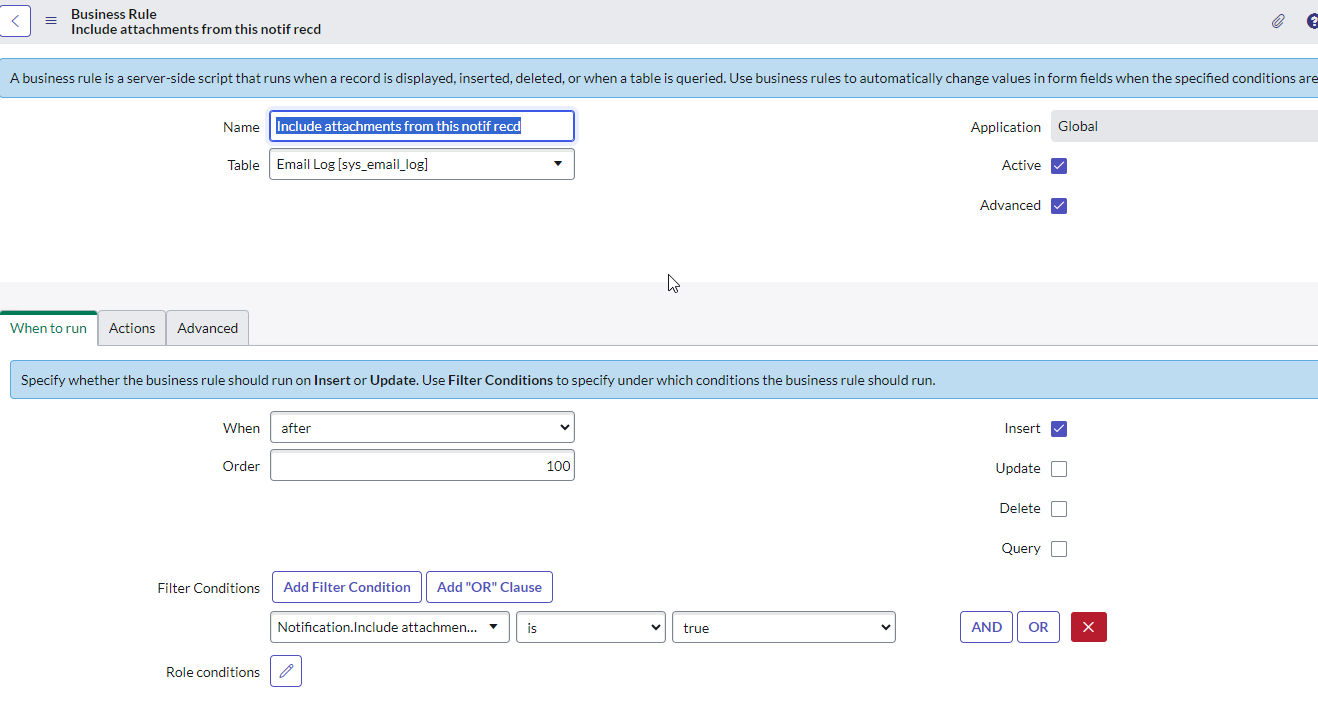Click into the Order input field
1318x715 pixels.
pyautogui.click(x=421, y=466)
